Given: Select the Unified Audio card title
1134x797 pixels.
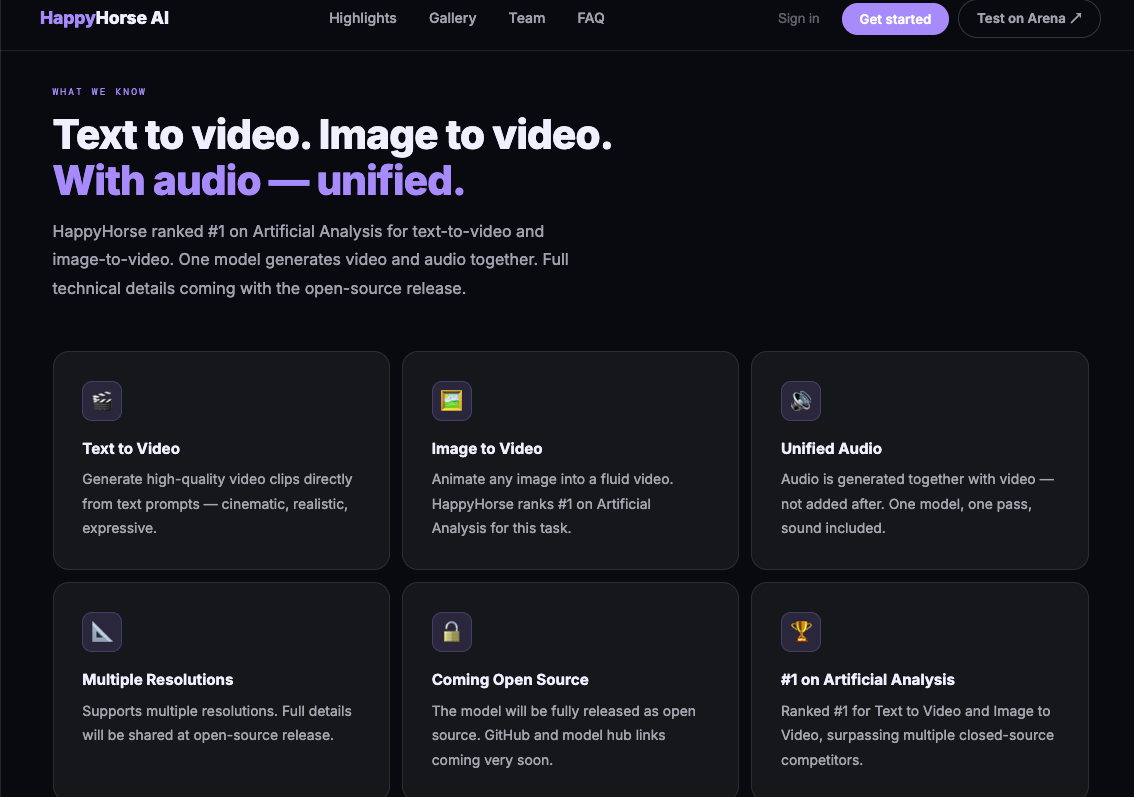Looking at the screenshot, I should click(x=831, y=448).
